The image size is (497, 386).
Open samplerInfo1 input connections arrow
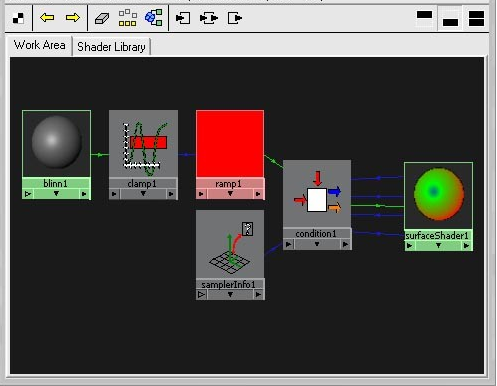pos(201,294)
